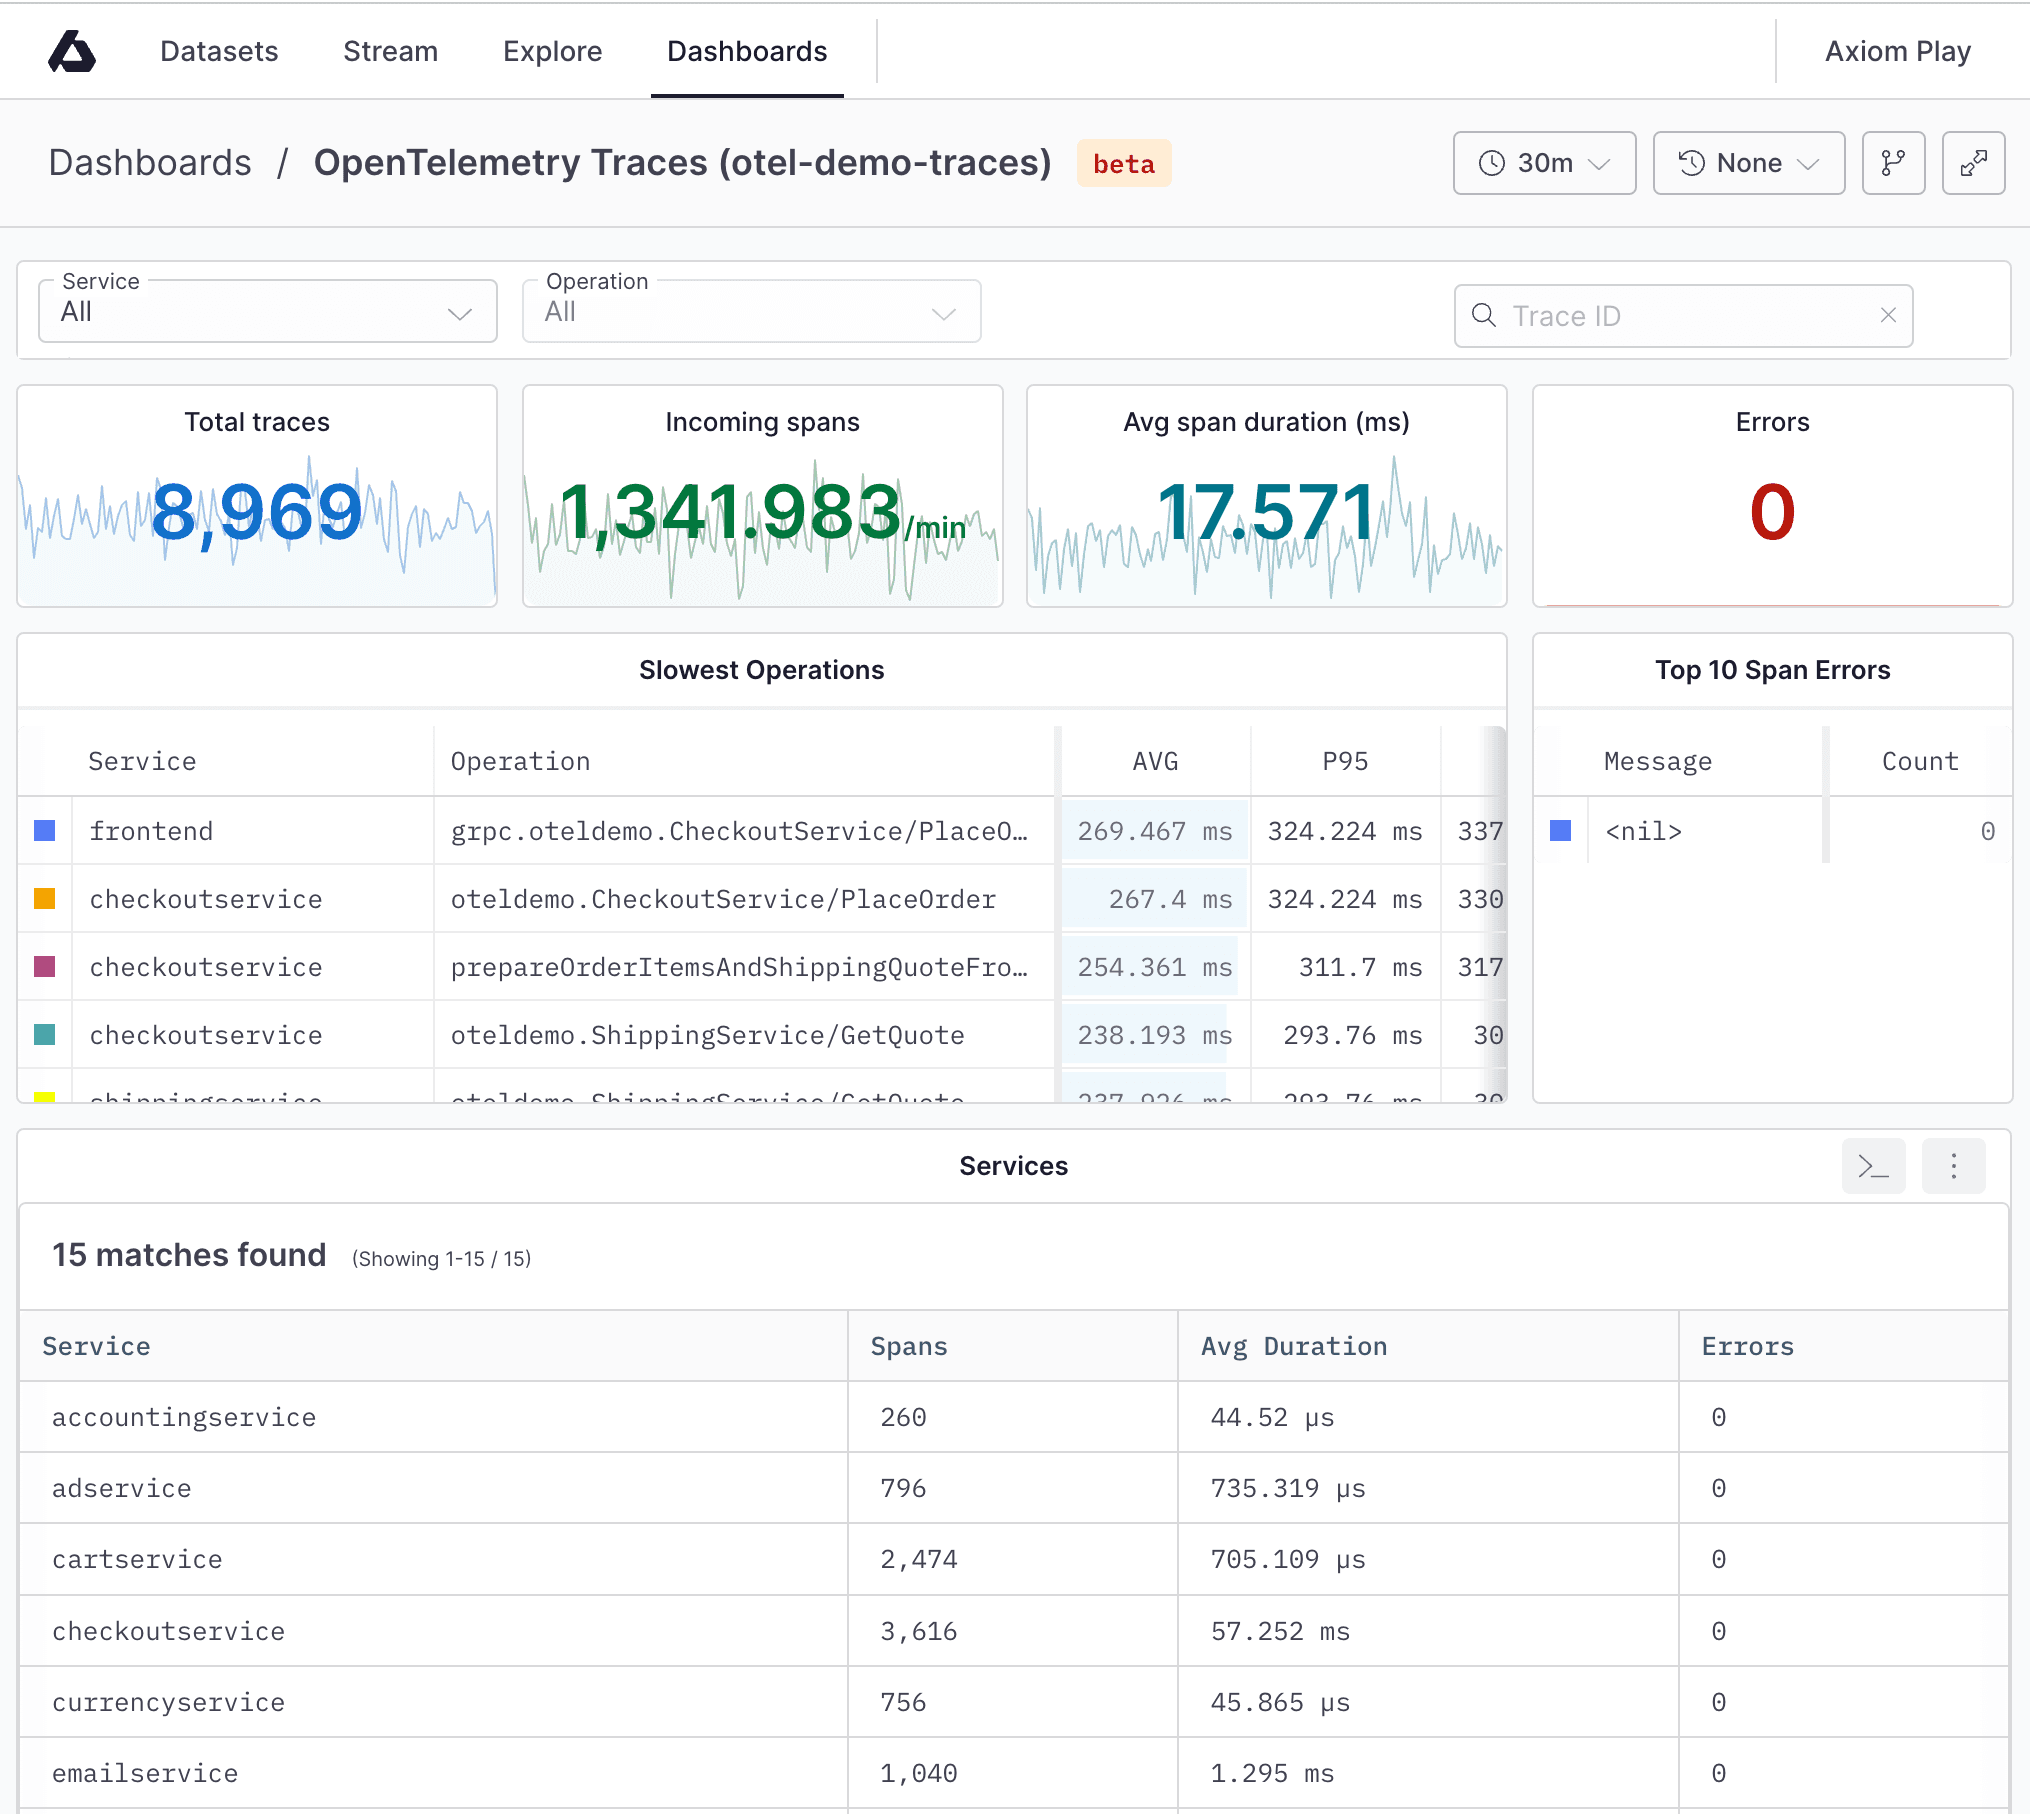Open the Services query terminal icon

click(1873, 1166)
